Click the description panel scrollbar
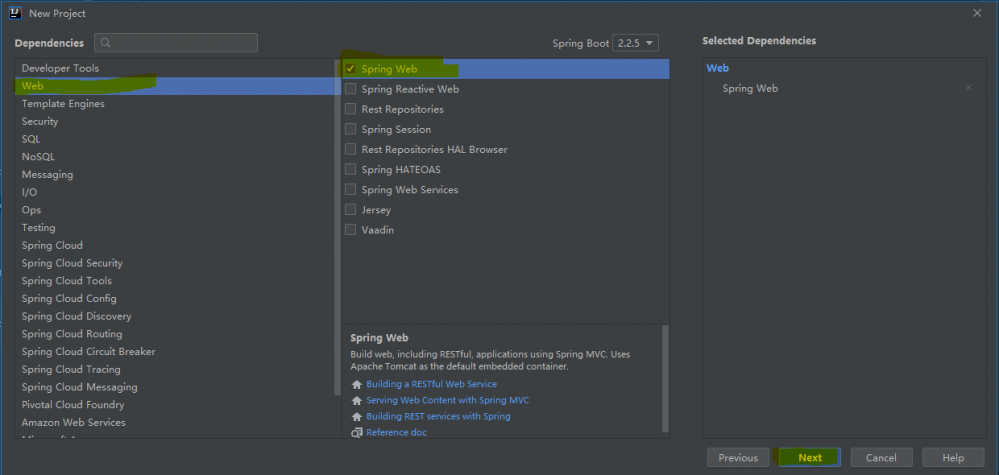The height and width of the screenshot is (475, 999). click(665, 378)
